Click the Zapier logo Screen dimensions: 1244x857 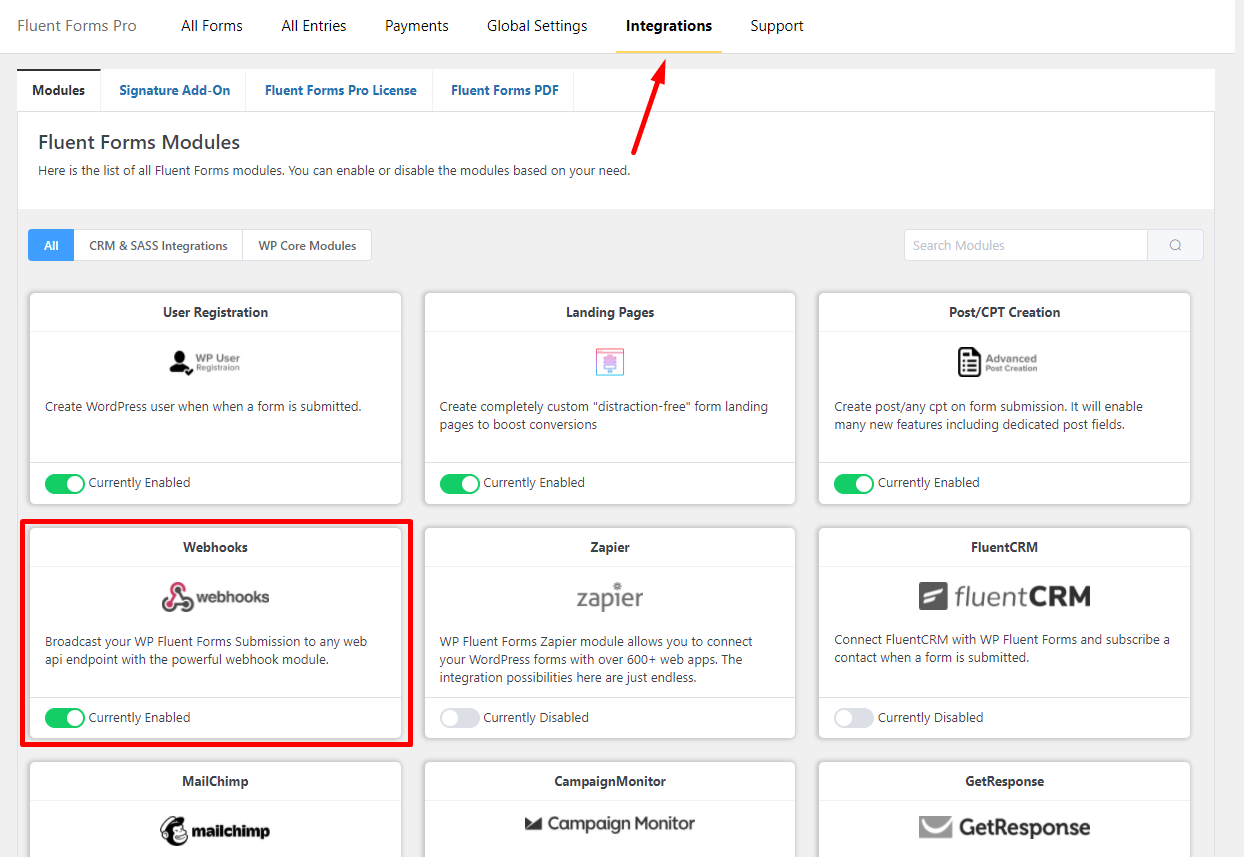610,596
